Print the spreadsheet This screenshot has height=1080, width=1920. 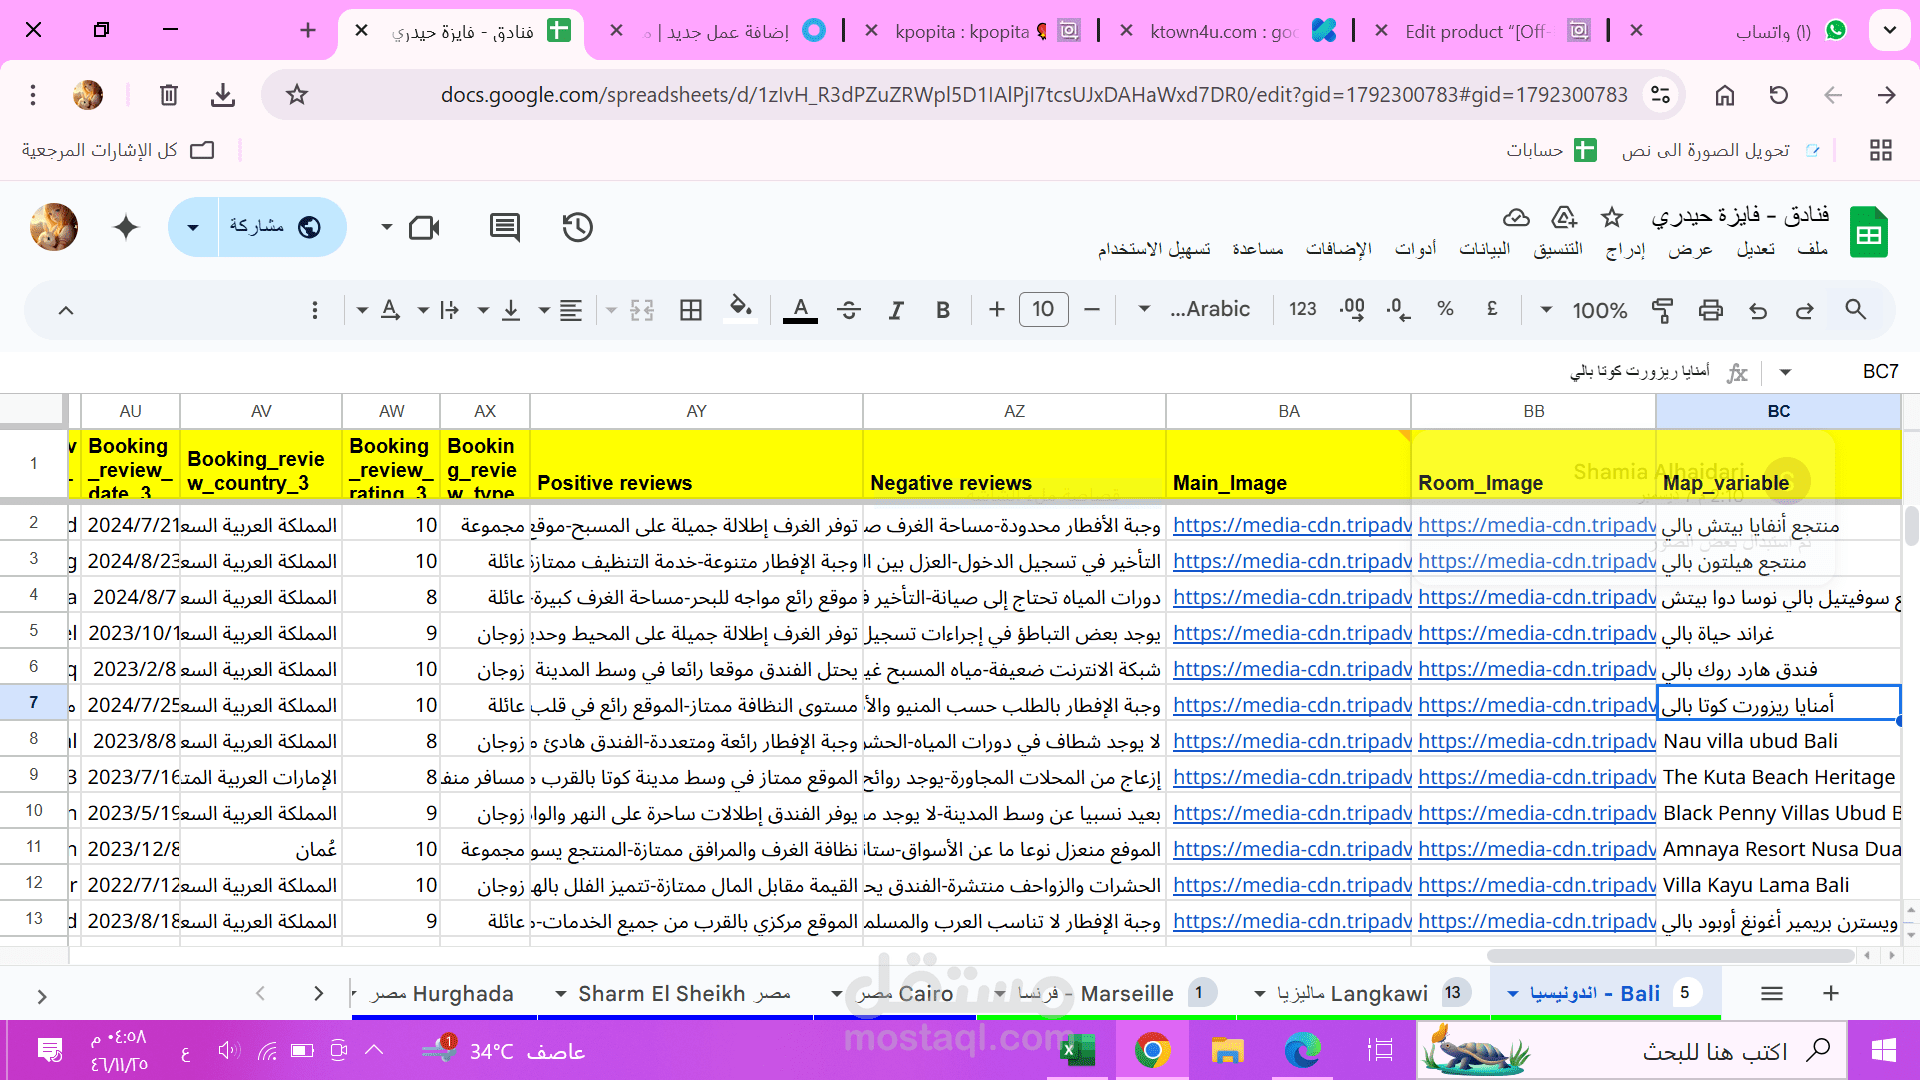(x=1711, y=310)
